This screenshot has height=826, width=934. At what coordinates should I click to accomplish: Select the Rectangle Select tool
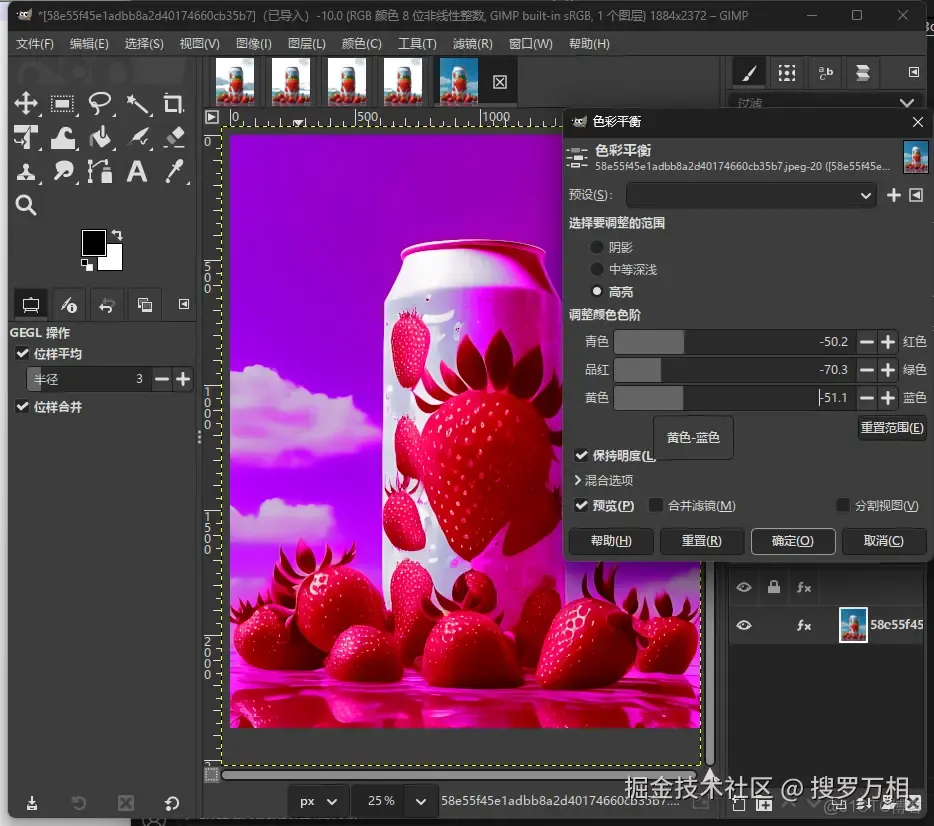[63, 104]
